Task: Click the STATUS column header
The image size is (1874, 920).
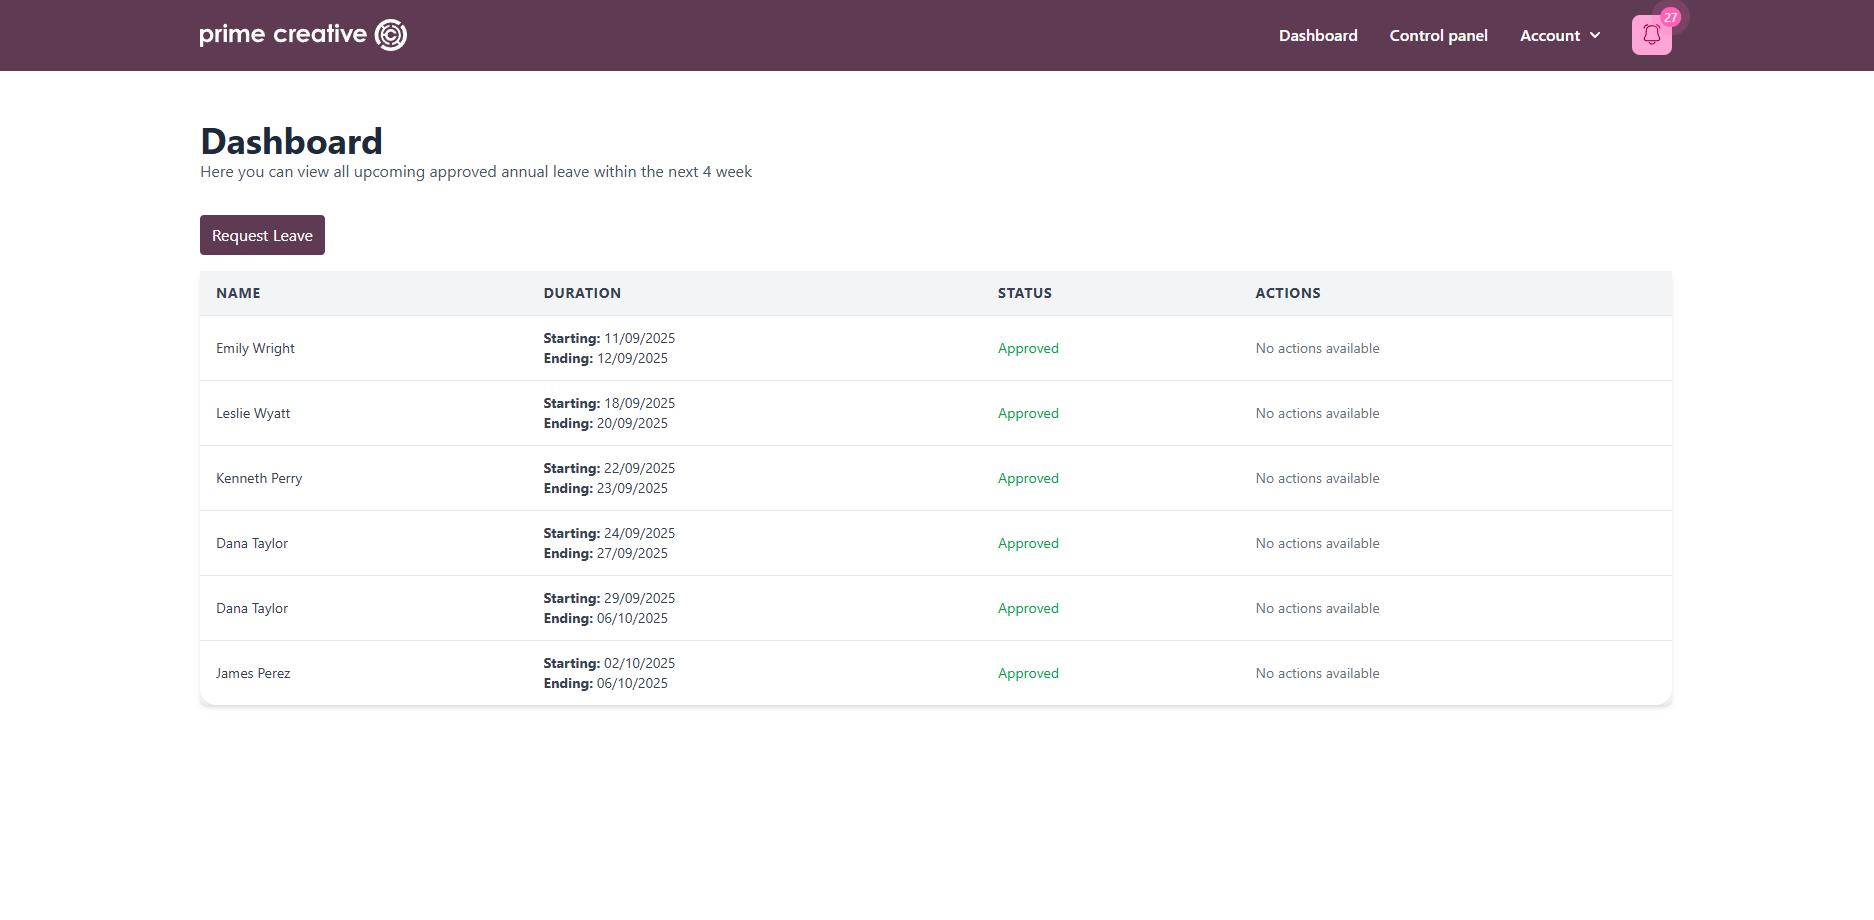Action: coord(1024,293)
